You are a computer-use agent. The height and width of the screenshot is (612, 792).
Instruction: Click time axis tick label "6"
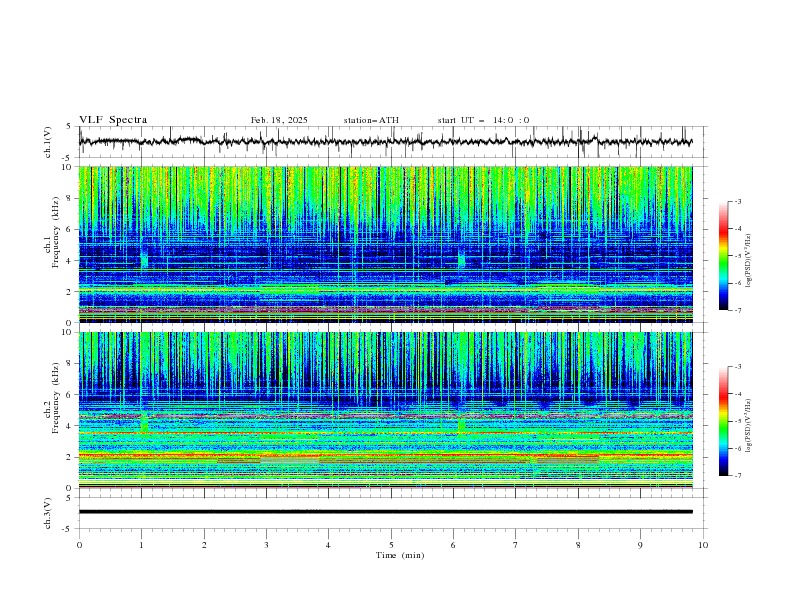coord(453,545)
